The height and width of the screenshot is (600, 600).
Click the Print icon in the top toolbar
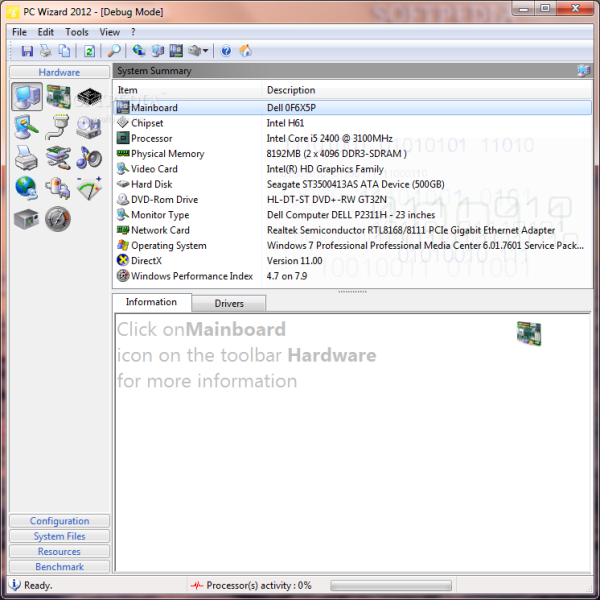pos(46,51)
